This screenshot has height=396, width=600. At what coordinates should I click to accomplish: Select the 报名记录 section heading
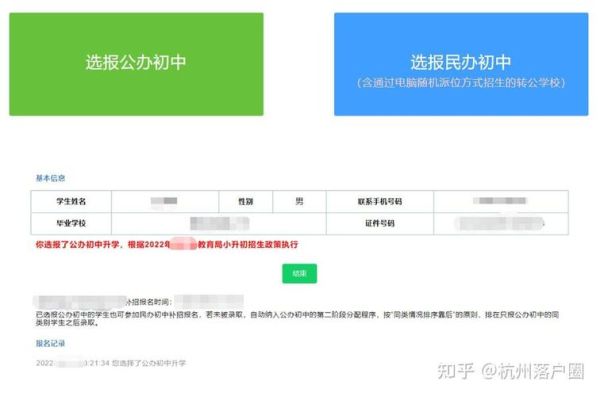(51, 343)
